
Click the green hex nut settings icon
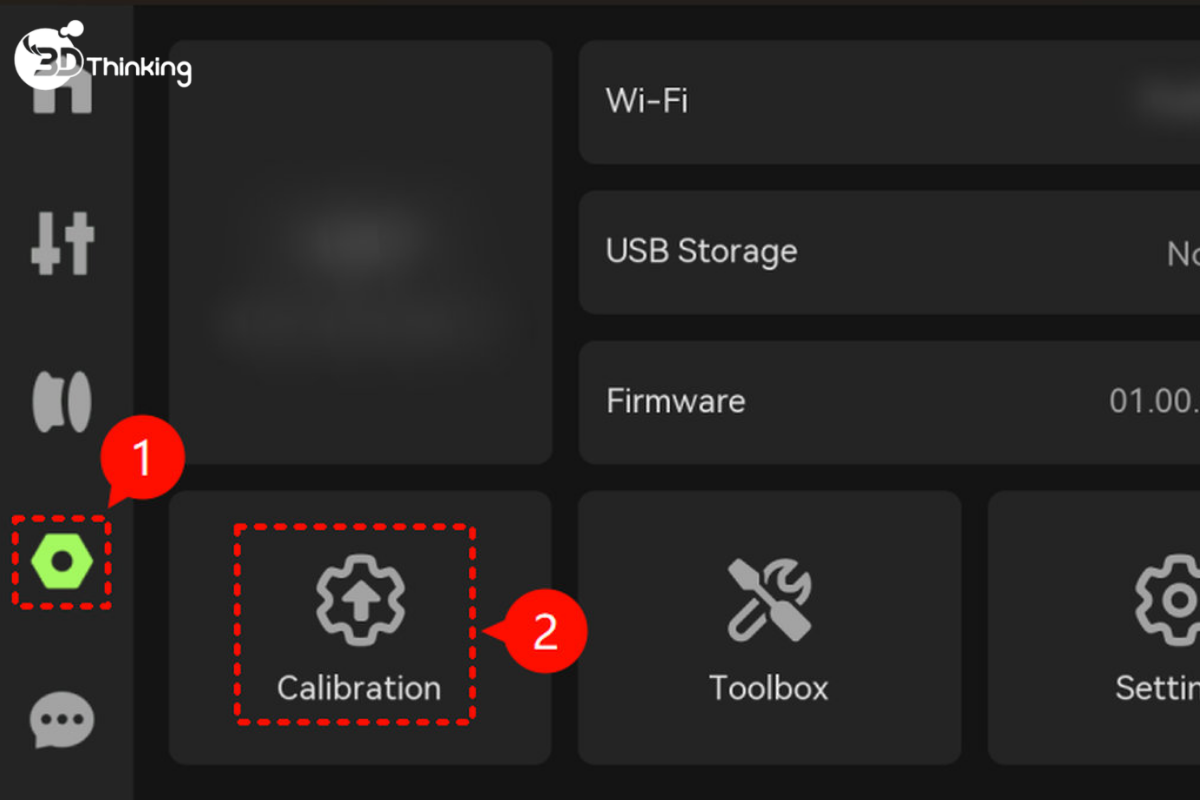[62, 563]
